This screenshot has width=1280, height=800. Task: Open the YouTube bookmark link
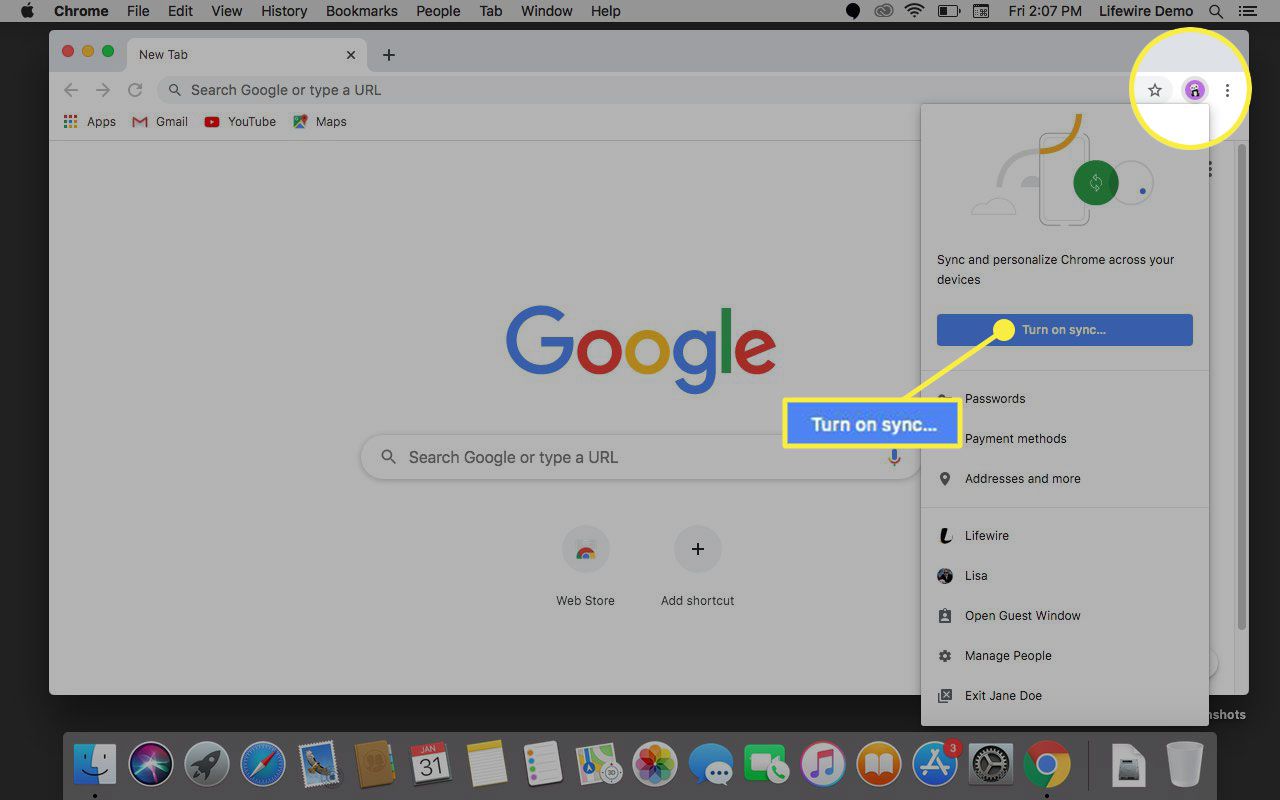click(x=240, y=122)
